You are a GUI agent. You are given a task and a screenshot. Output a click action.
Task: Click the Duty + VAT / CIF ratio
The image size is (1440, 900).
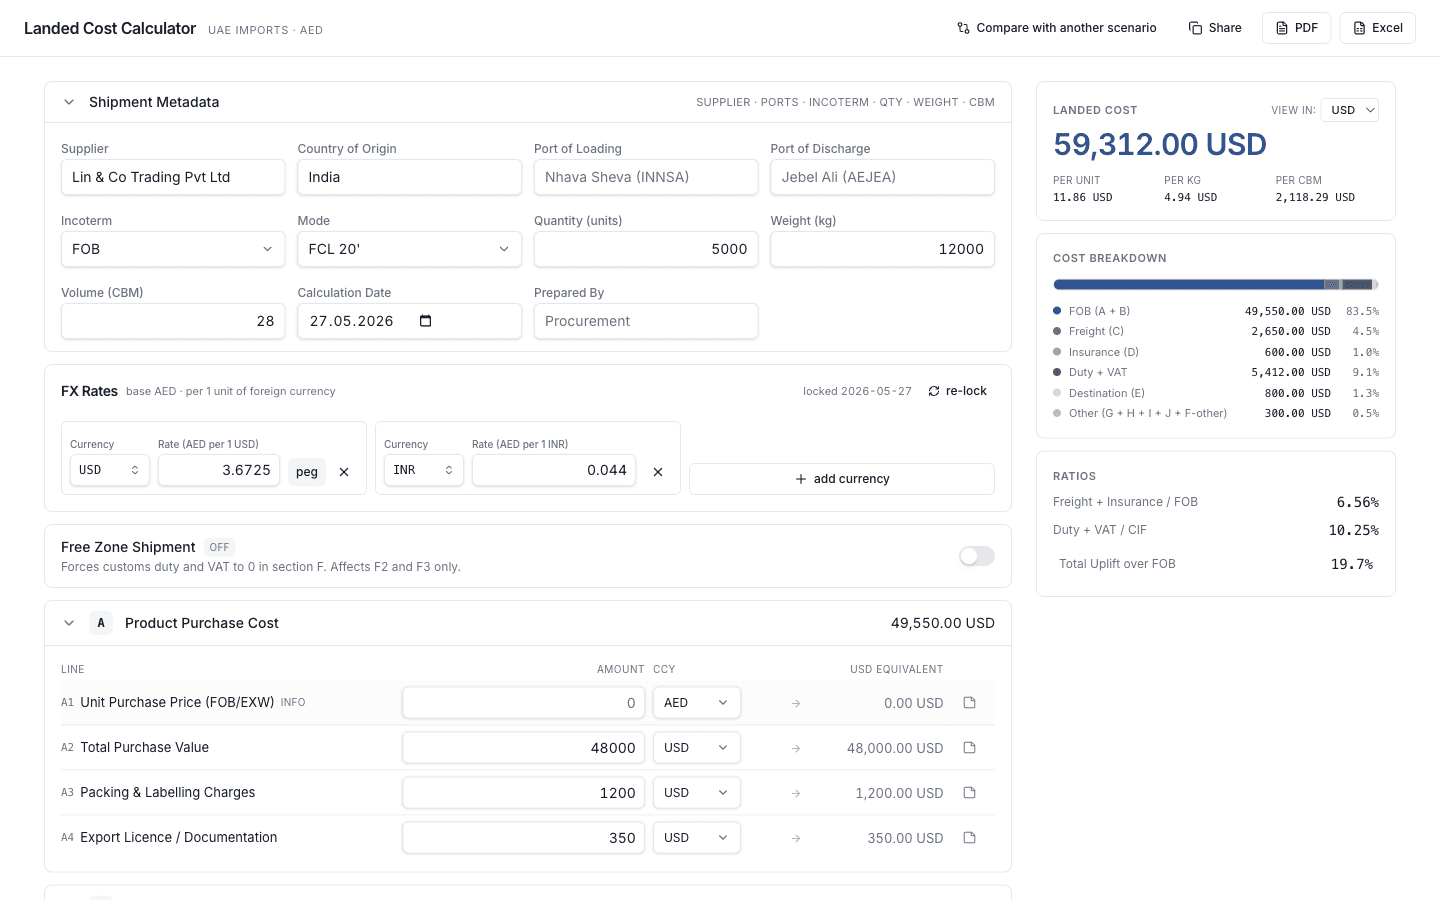coord(1216,530)
